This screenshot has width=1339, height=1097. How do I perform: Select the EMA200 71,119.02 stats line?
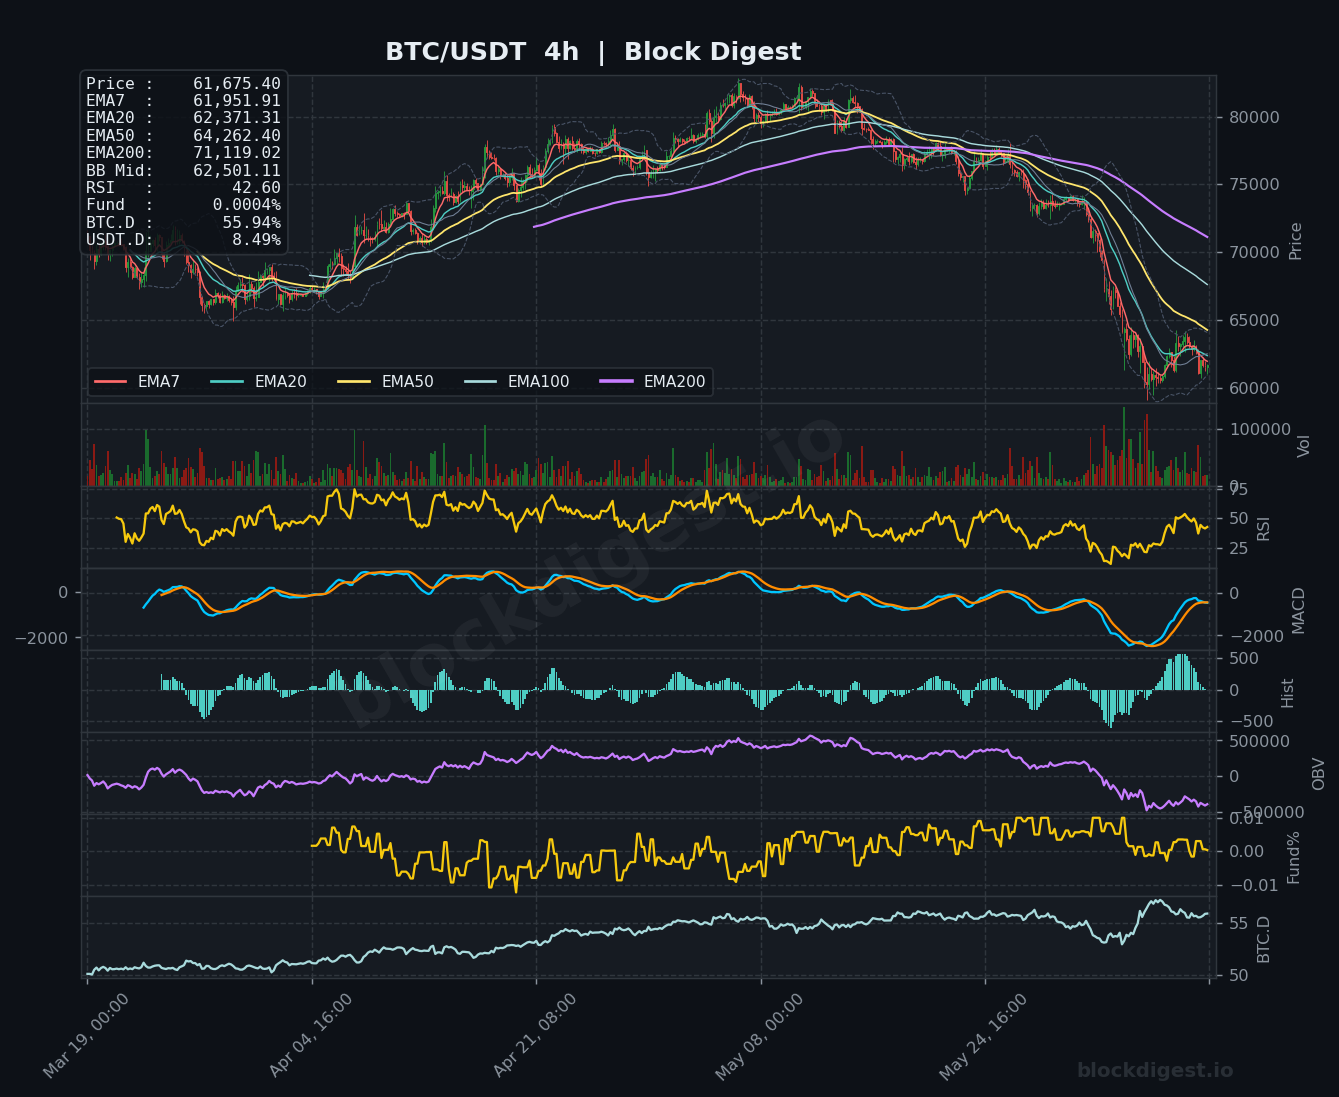point(183,153)
